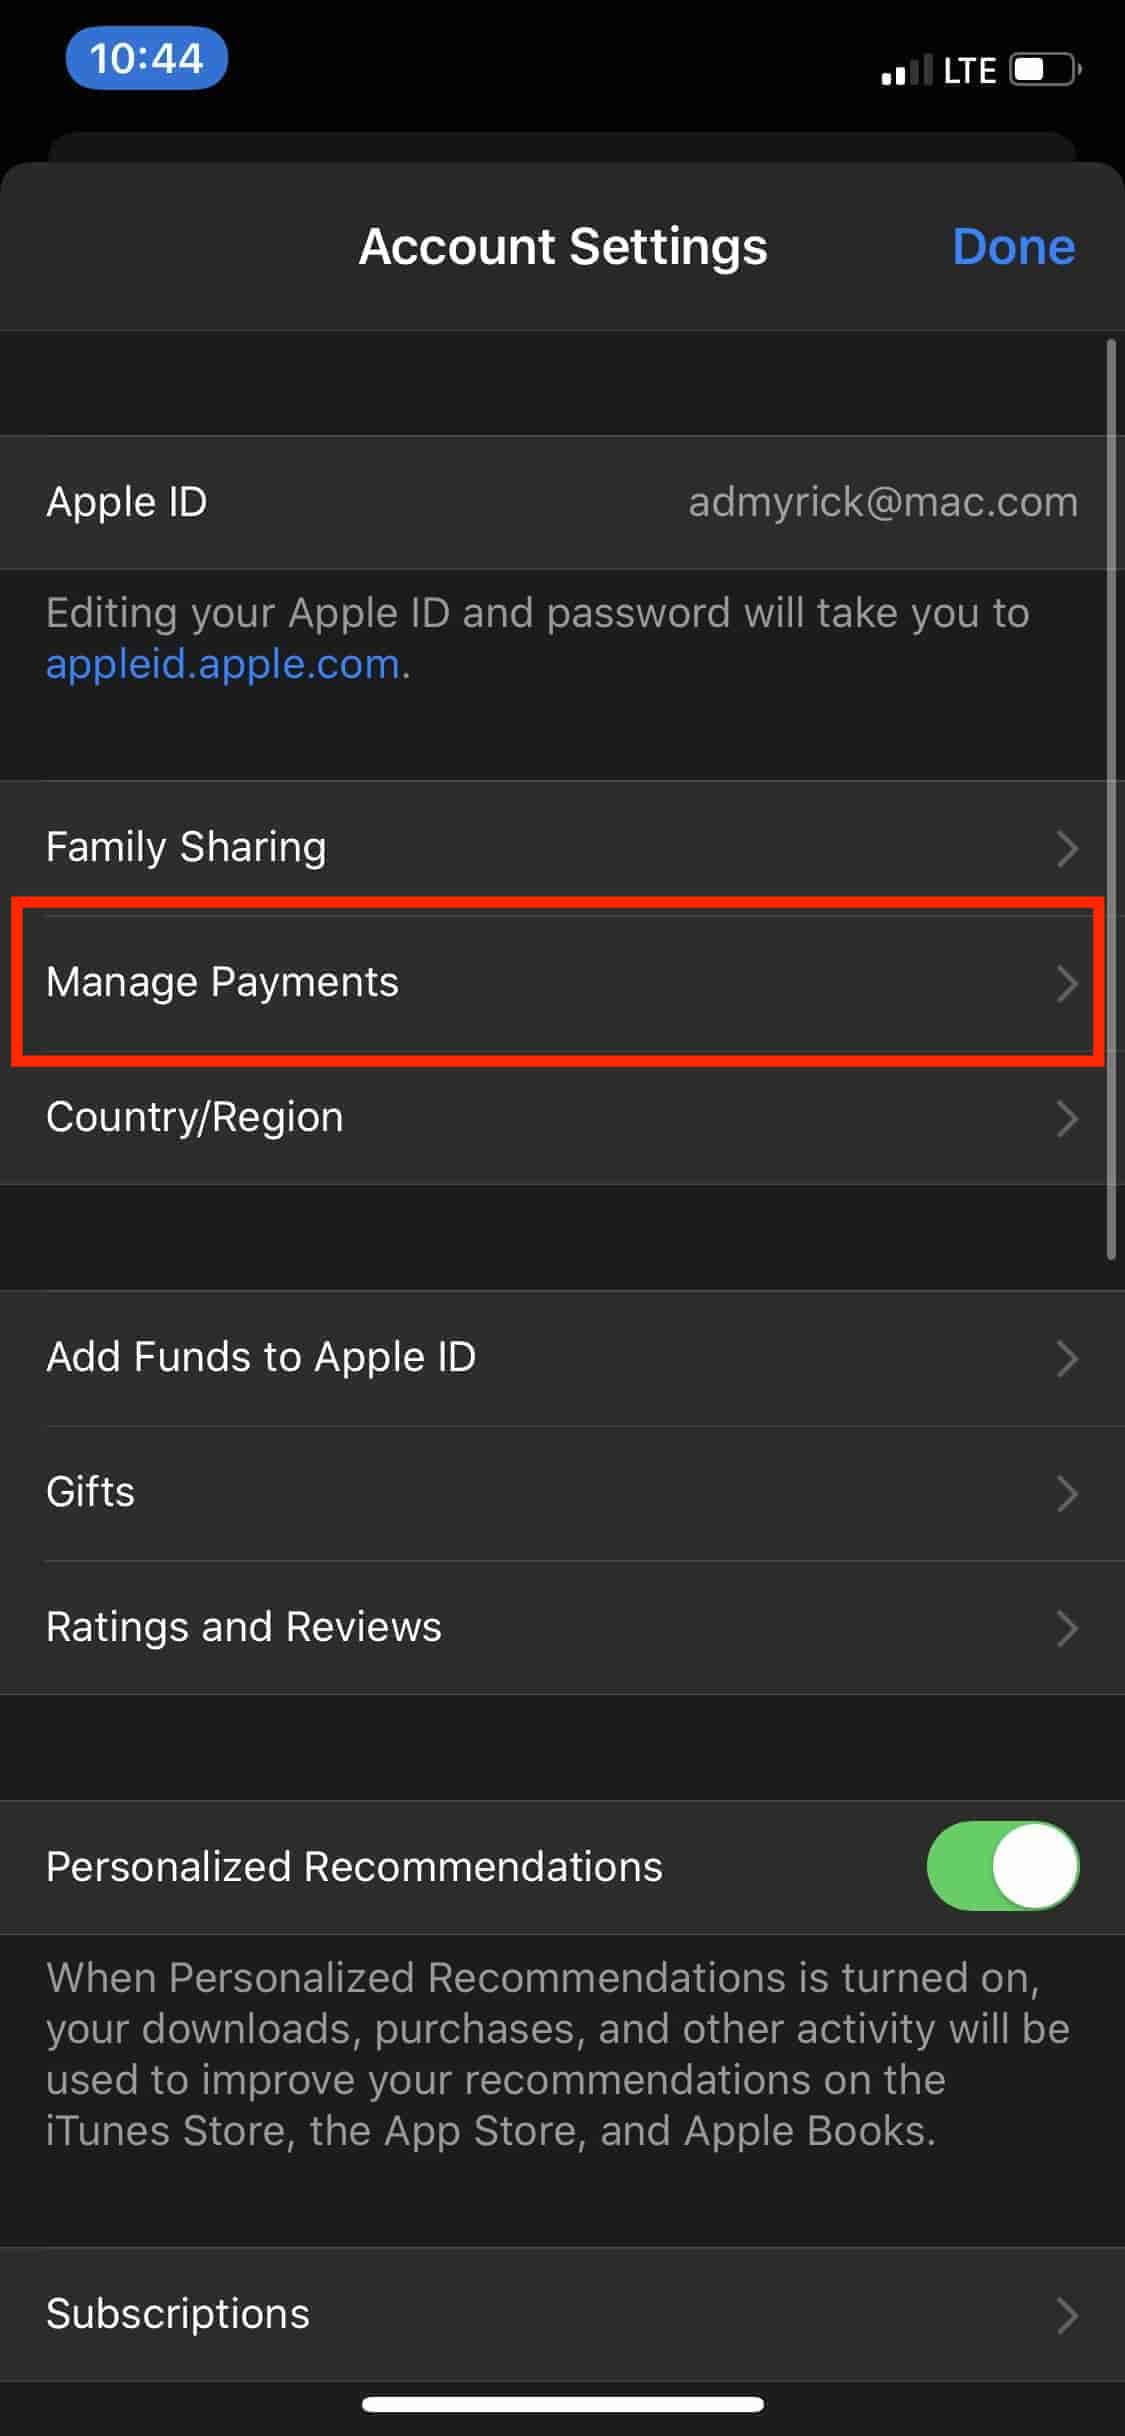Open the Subscriptions chevron arrow
The height and width of the screenshot is (2436, 1125).
pos(1068,2315)
